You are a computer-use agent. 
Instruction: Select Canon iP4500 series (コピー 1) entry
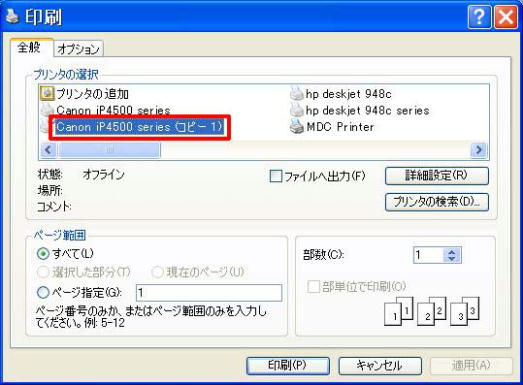pyautogui.click(x=139, y=127)
